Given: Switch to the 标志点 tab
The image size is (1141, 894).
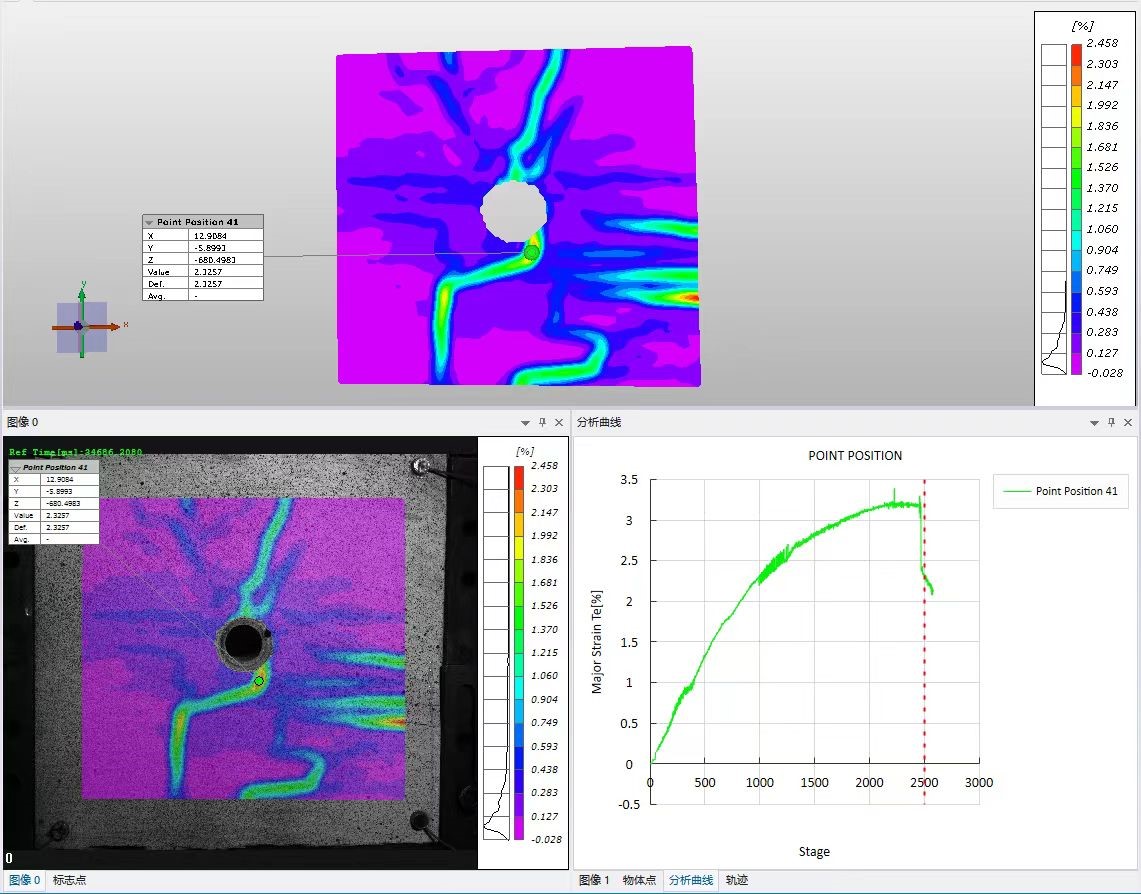Looking at the screenshot, I should [69, 880].
